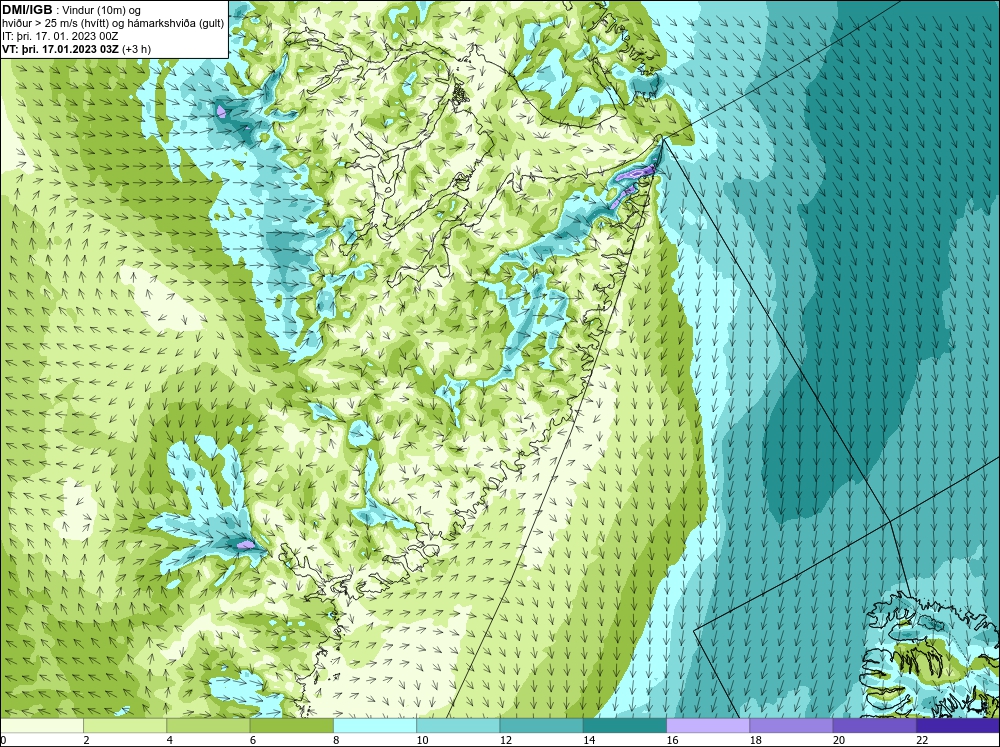Click the 18–20 m/s purple legend swatch
Image resolution: width=1000 pixels, height=747 pixels.
click(791, 726)
